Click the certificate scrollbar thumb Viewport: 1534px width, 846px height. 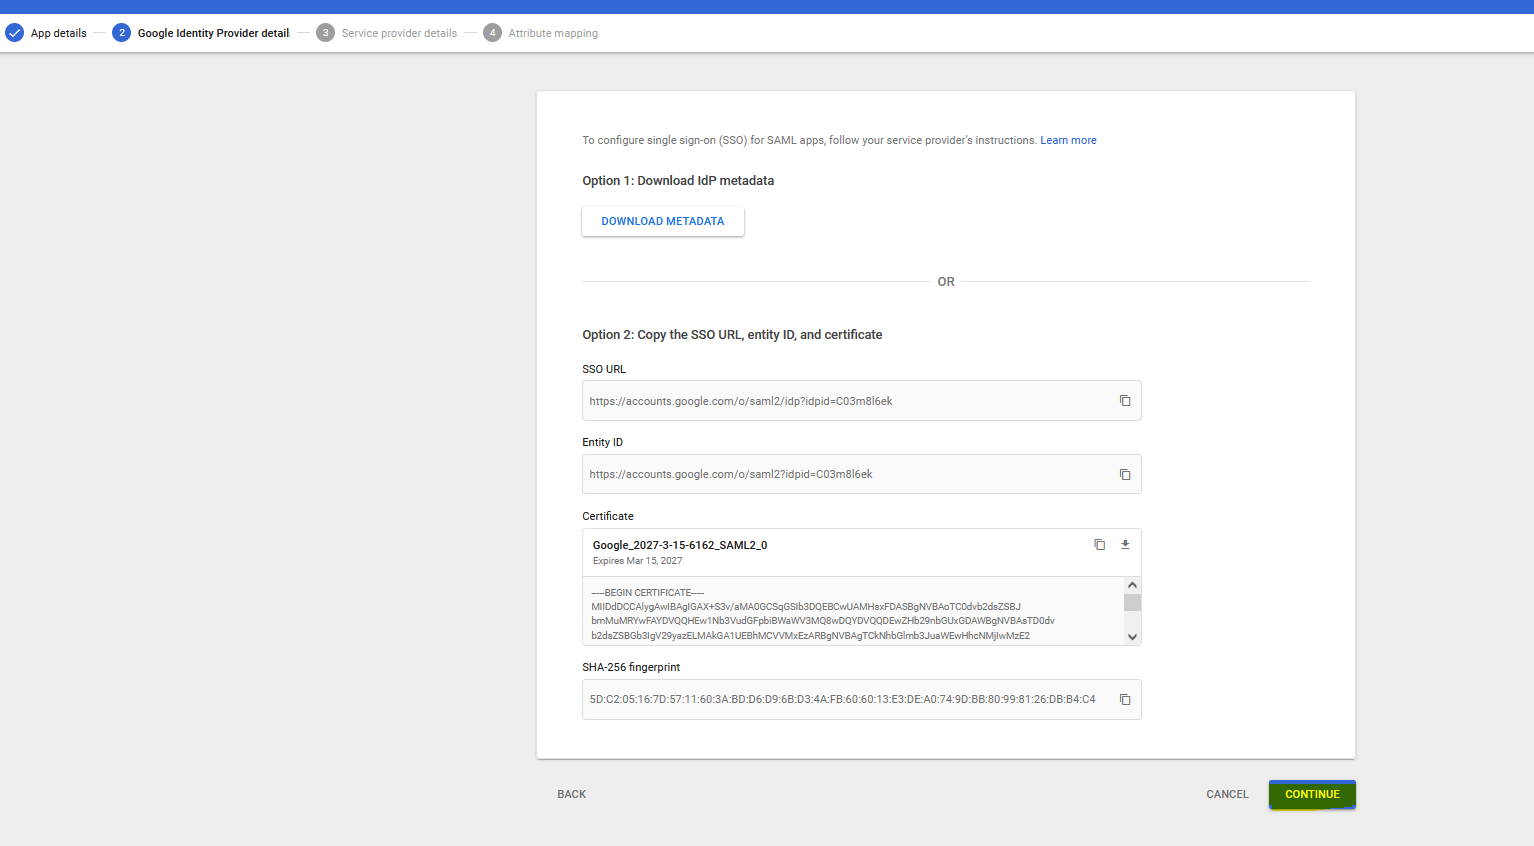point(1132,602)
